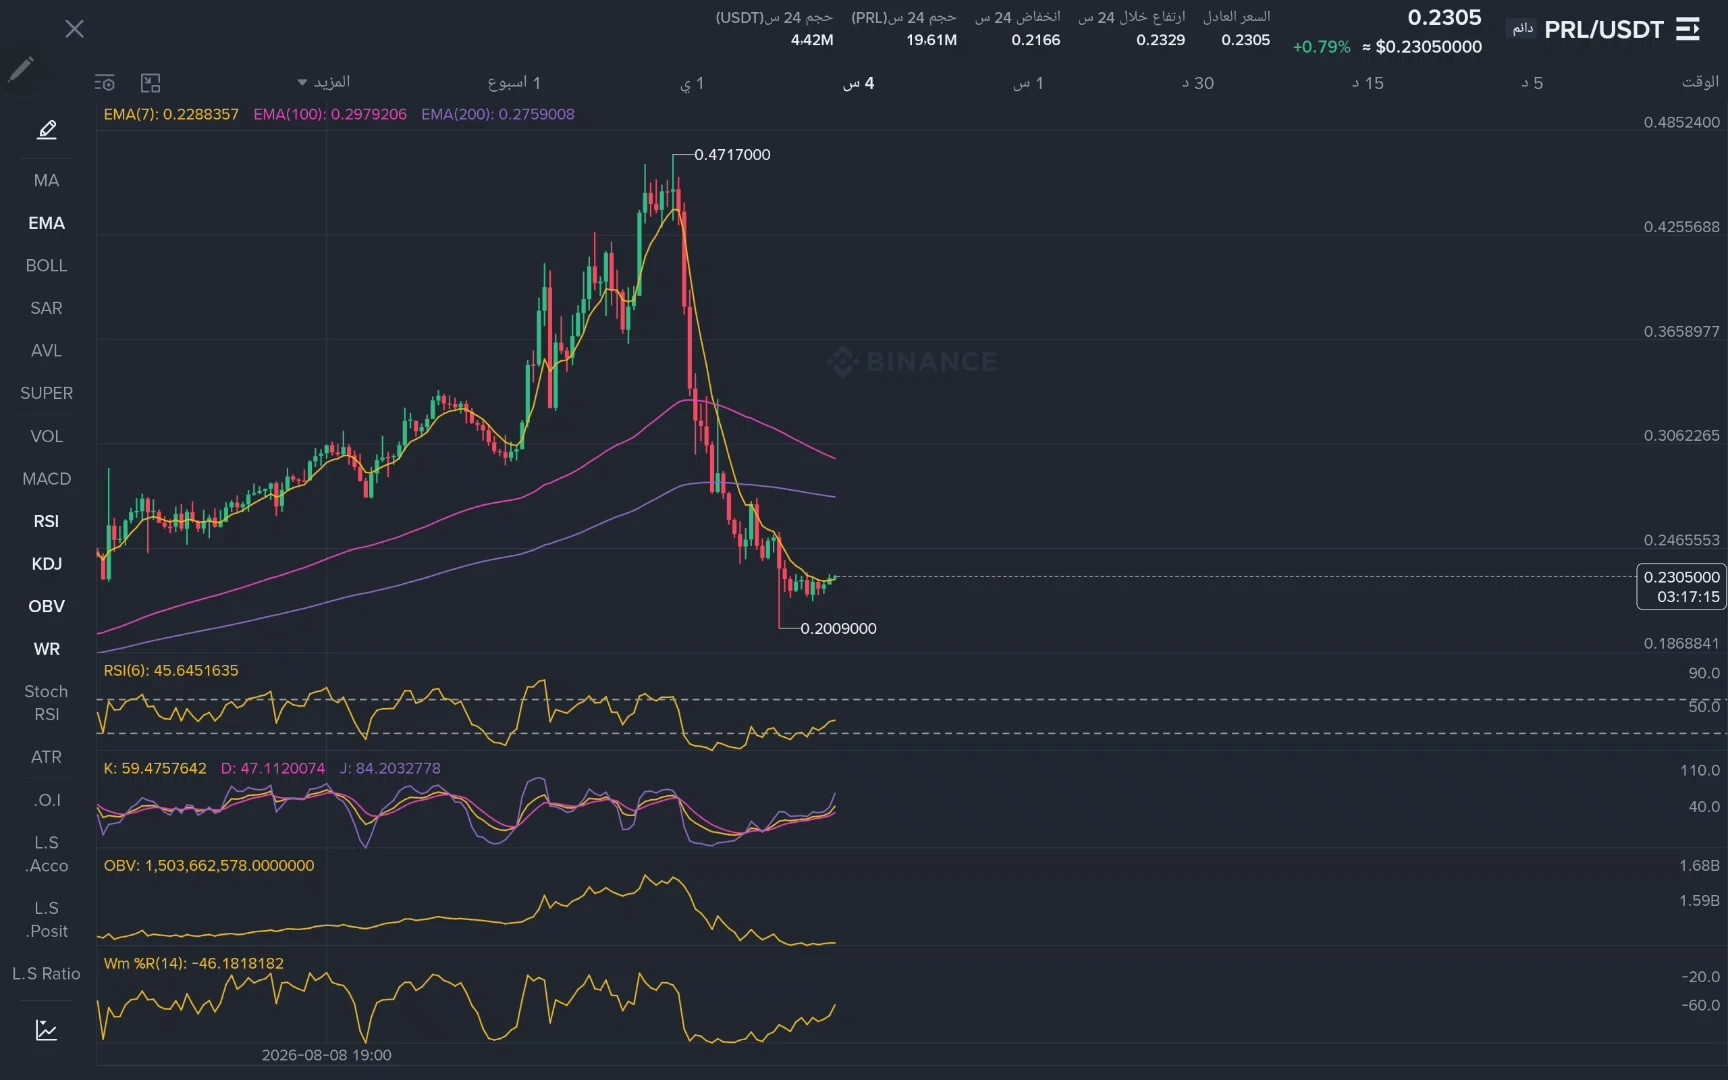Open chart settings icon next to layout
The width and height of the screenshot is (1728, 1080).
pyautogui.click(x=105, y=83)
